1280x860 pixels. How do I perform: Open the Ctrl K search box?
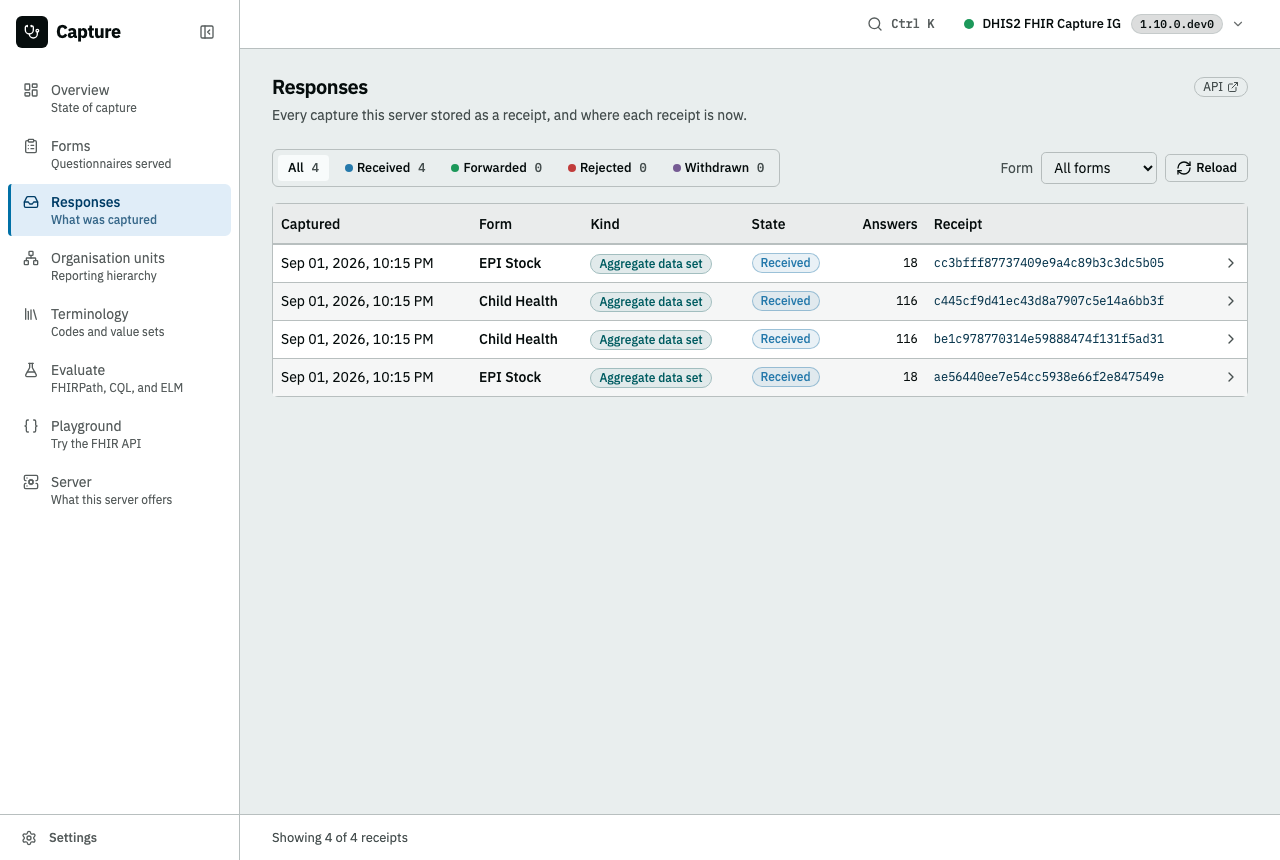click(901, 24)
